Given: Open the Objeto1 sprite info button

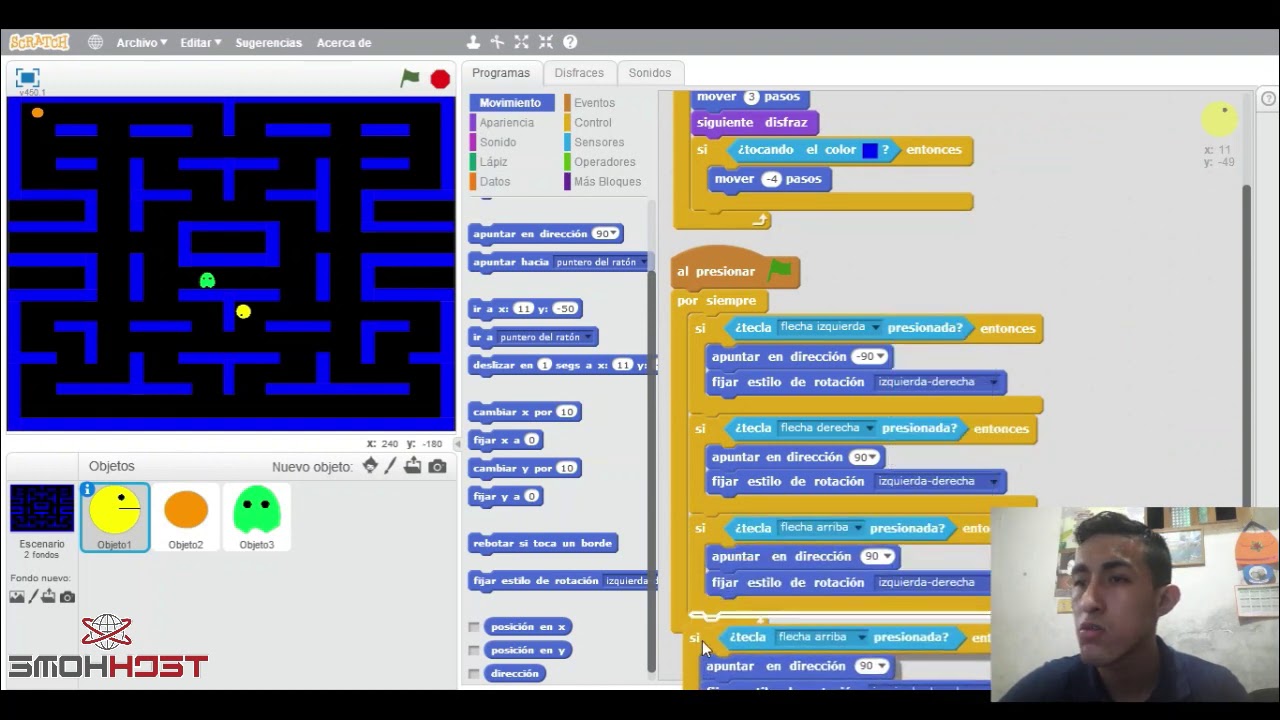Looking at the screenshot, I should point(88,490).
